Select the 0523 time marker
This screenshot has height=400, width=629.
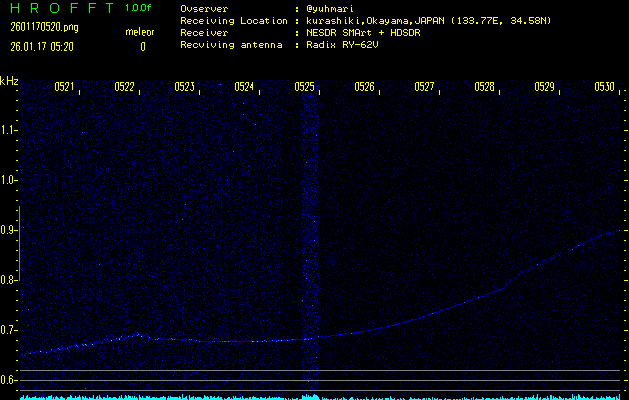point(184,87)
